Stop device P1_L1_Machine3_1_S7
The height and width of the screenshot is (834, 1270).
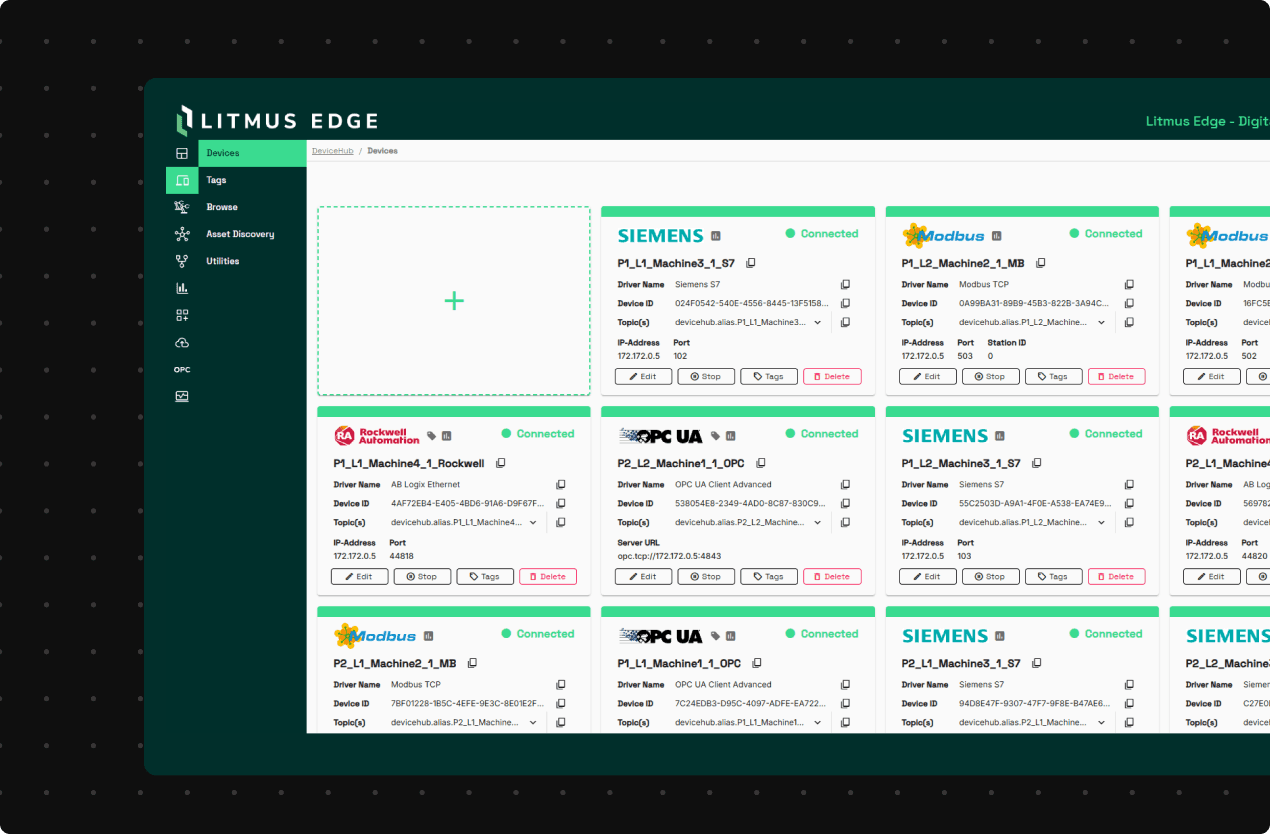coord(706,377)
